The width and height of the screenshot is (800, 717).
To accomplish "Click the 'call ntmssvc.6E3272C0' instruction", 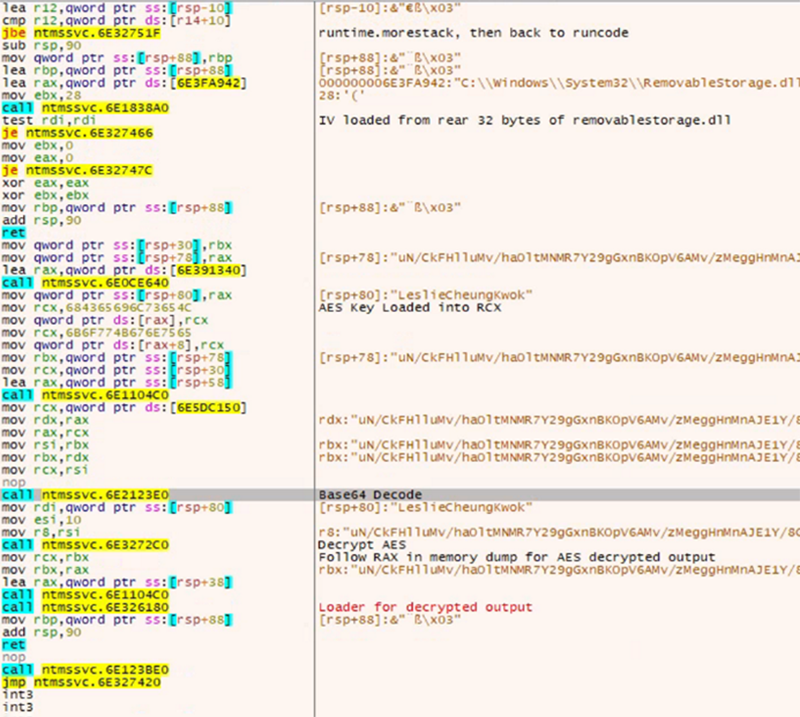I will point(85,545).
